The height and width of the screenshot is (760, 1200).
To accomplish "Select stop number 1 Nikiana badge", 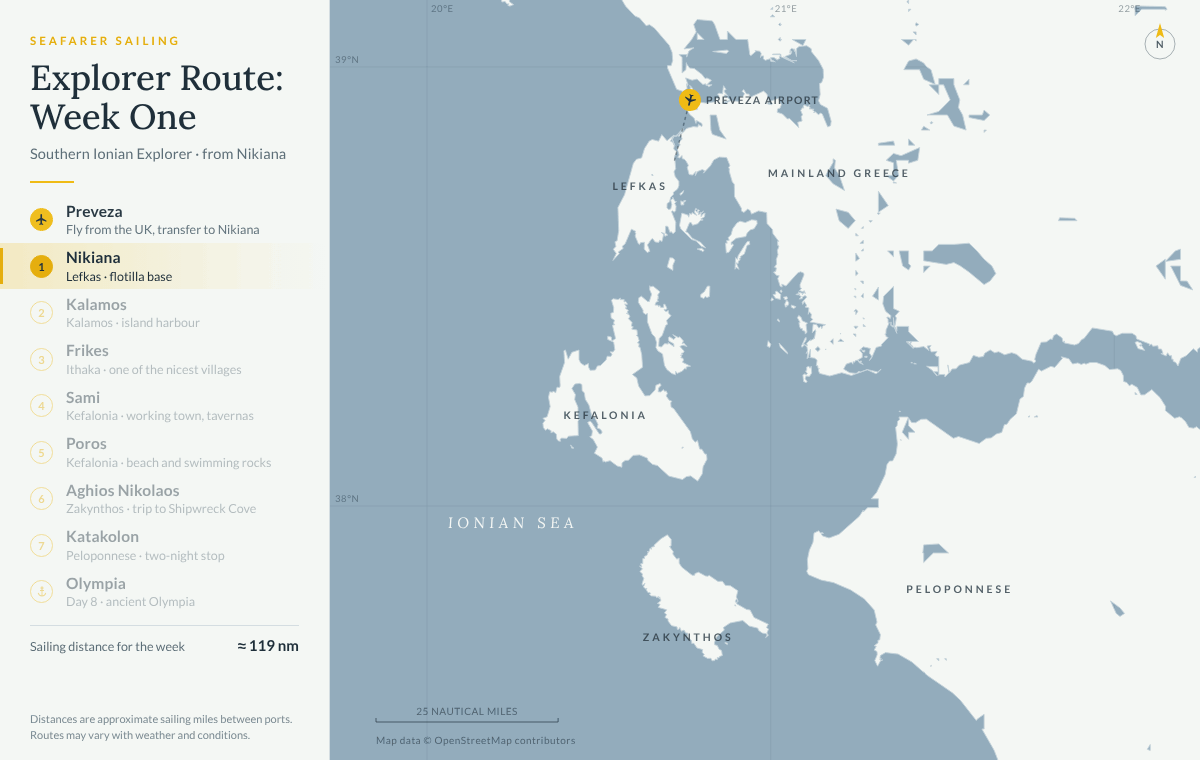I will pos(41,266).
